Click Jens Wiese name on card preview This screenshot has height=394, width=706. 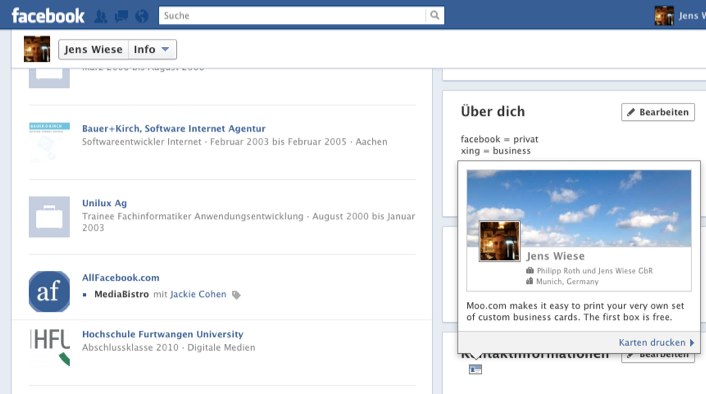[556, 256]
